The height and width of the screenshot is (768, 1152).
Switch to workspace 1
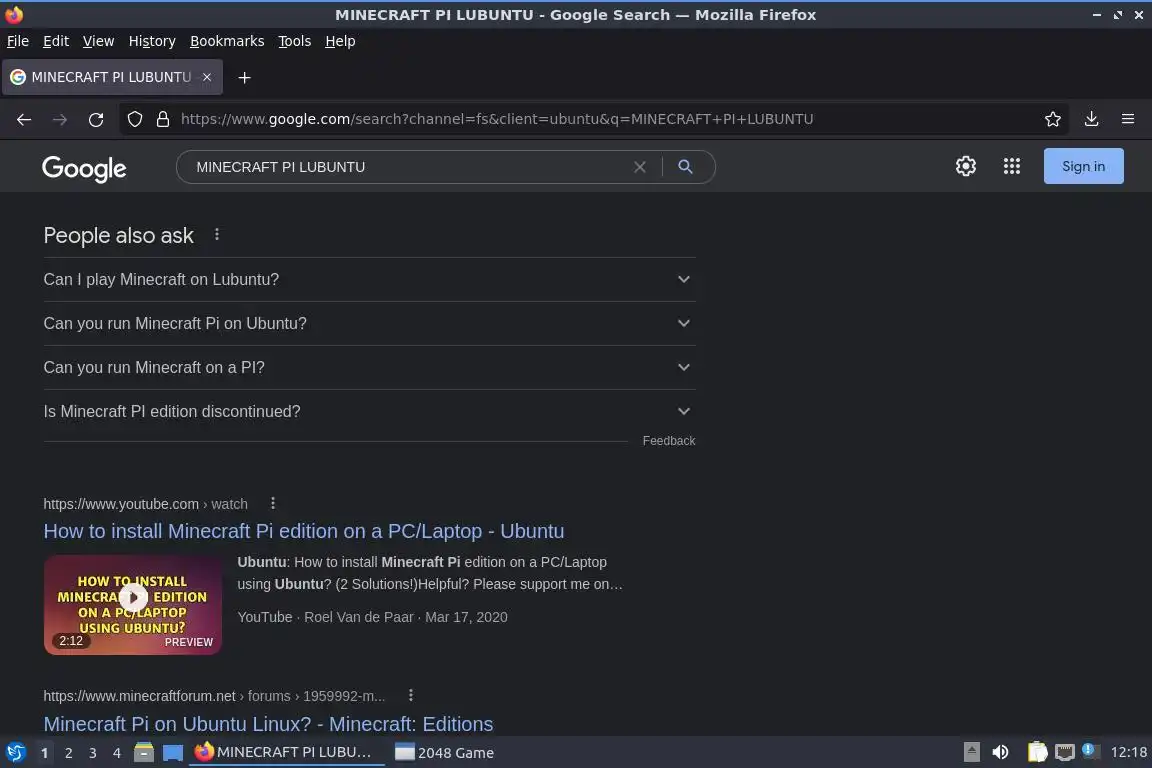click(x=44, y=753)
